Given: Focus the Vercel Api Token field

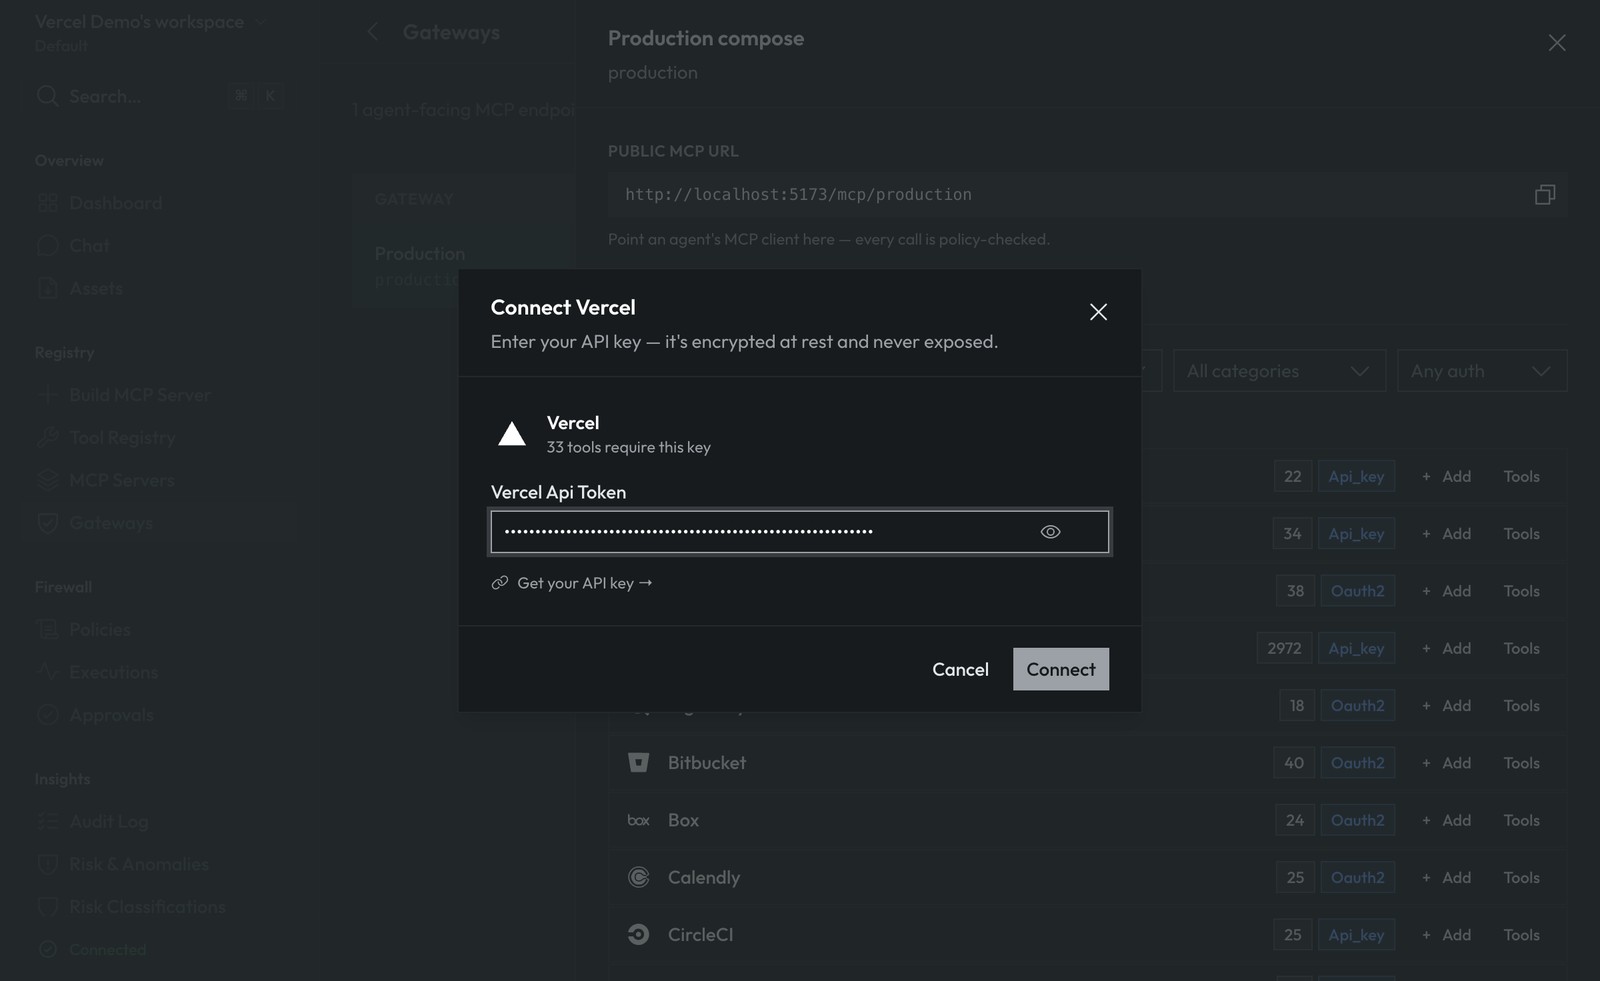Looking at the screenshot, I should coord(800,532).
